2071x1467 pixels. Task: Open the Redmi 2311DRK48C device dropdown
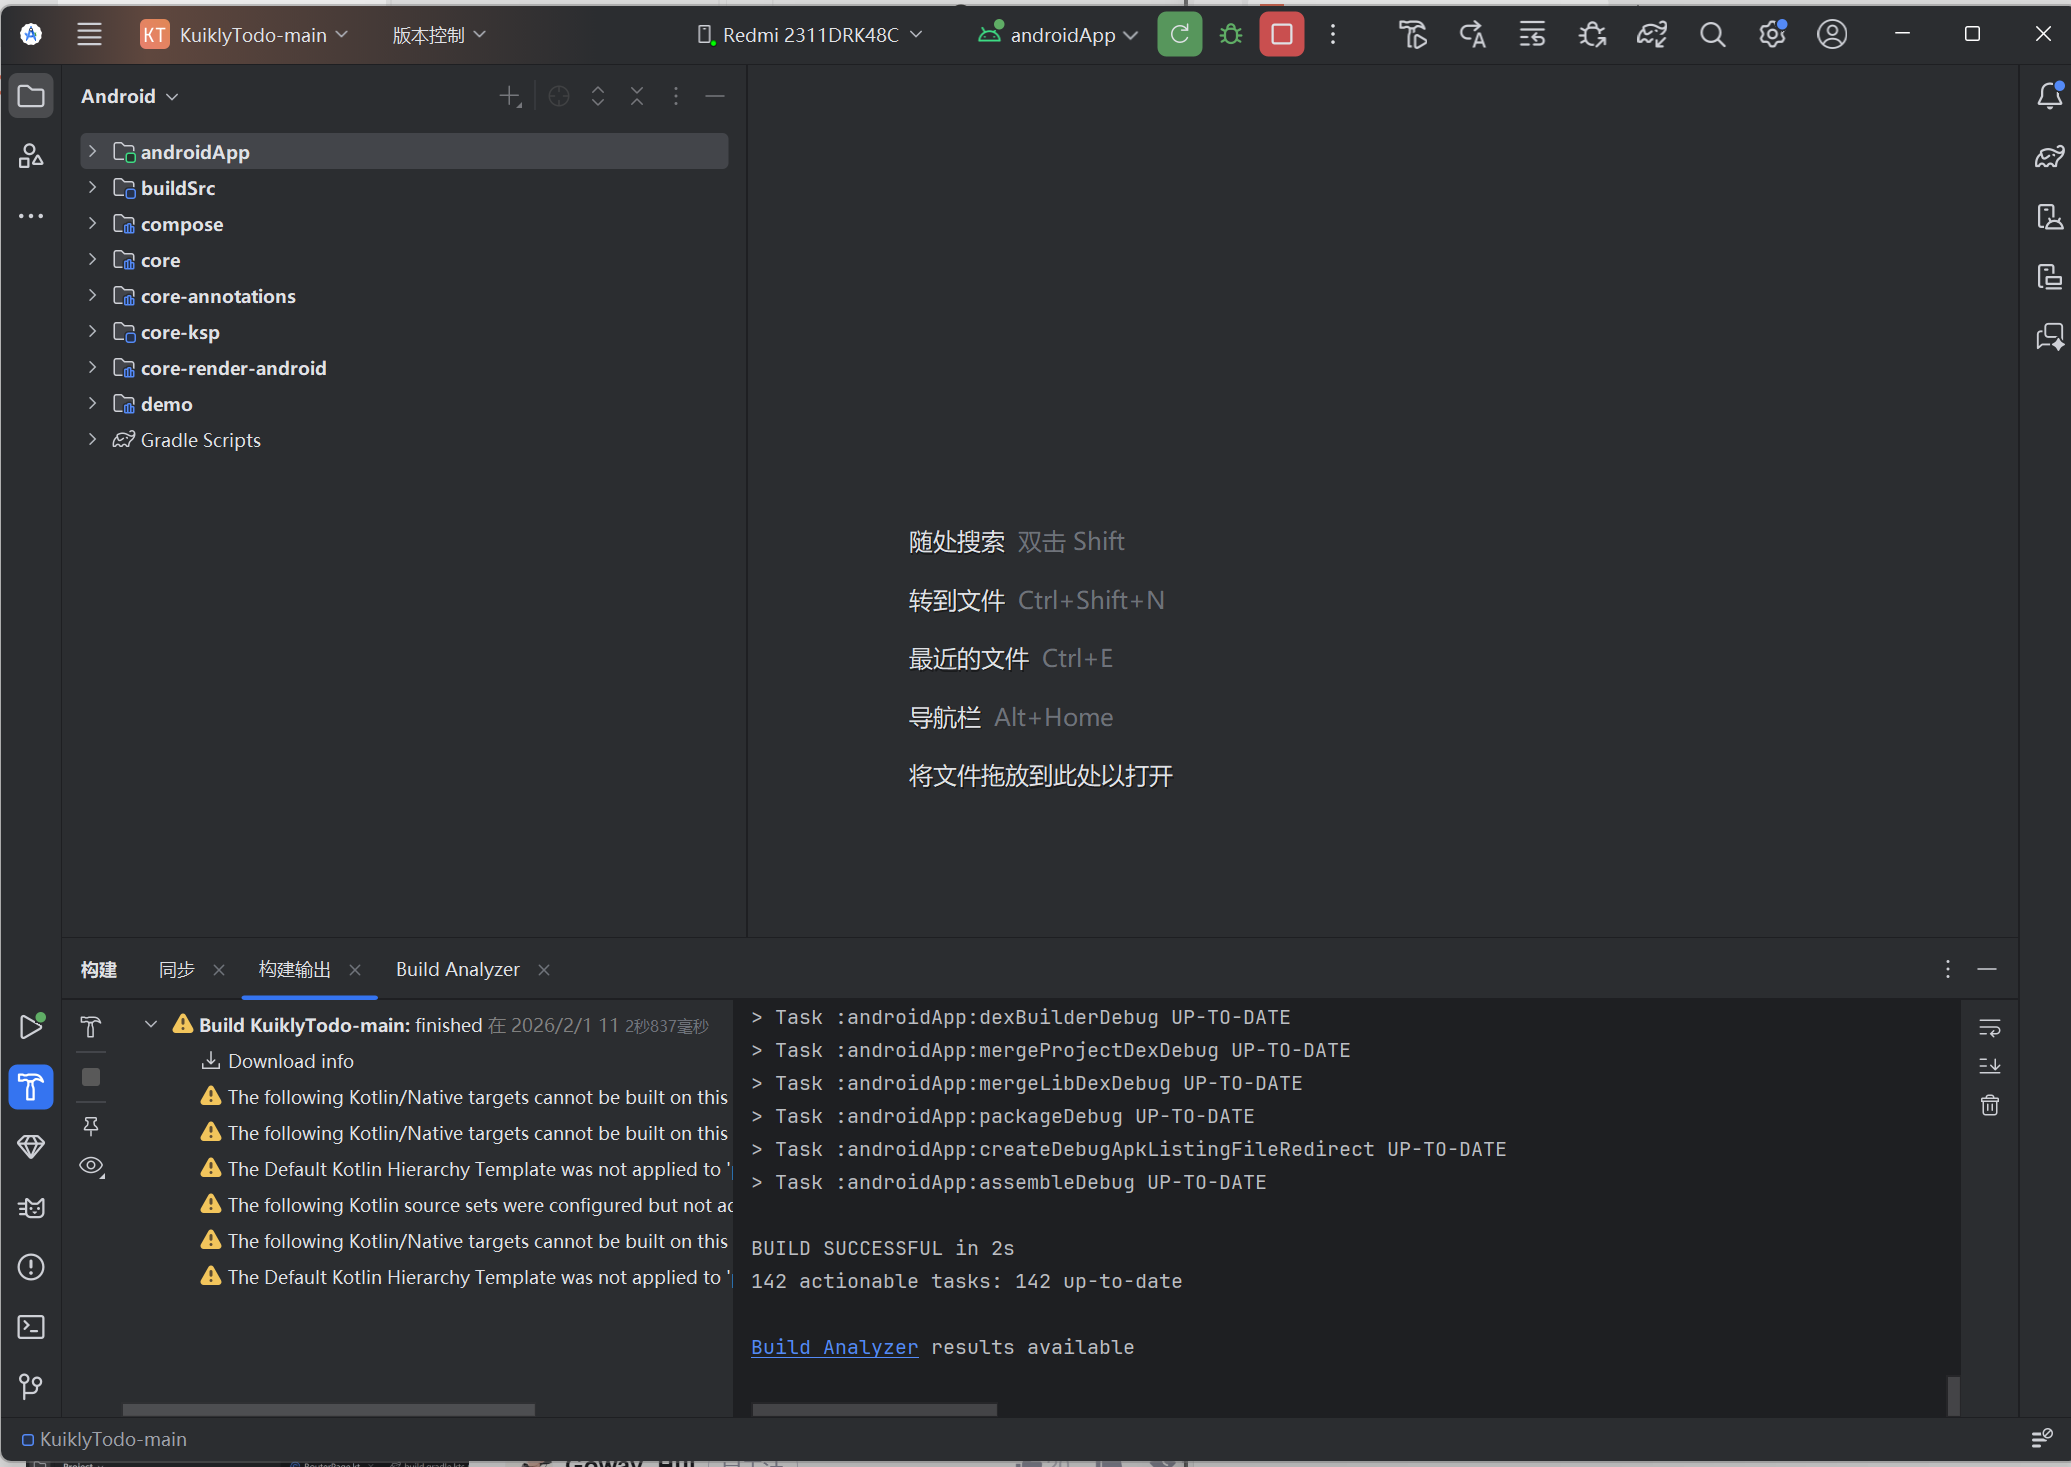tap(810, 35)
